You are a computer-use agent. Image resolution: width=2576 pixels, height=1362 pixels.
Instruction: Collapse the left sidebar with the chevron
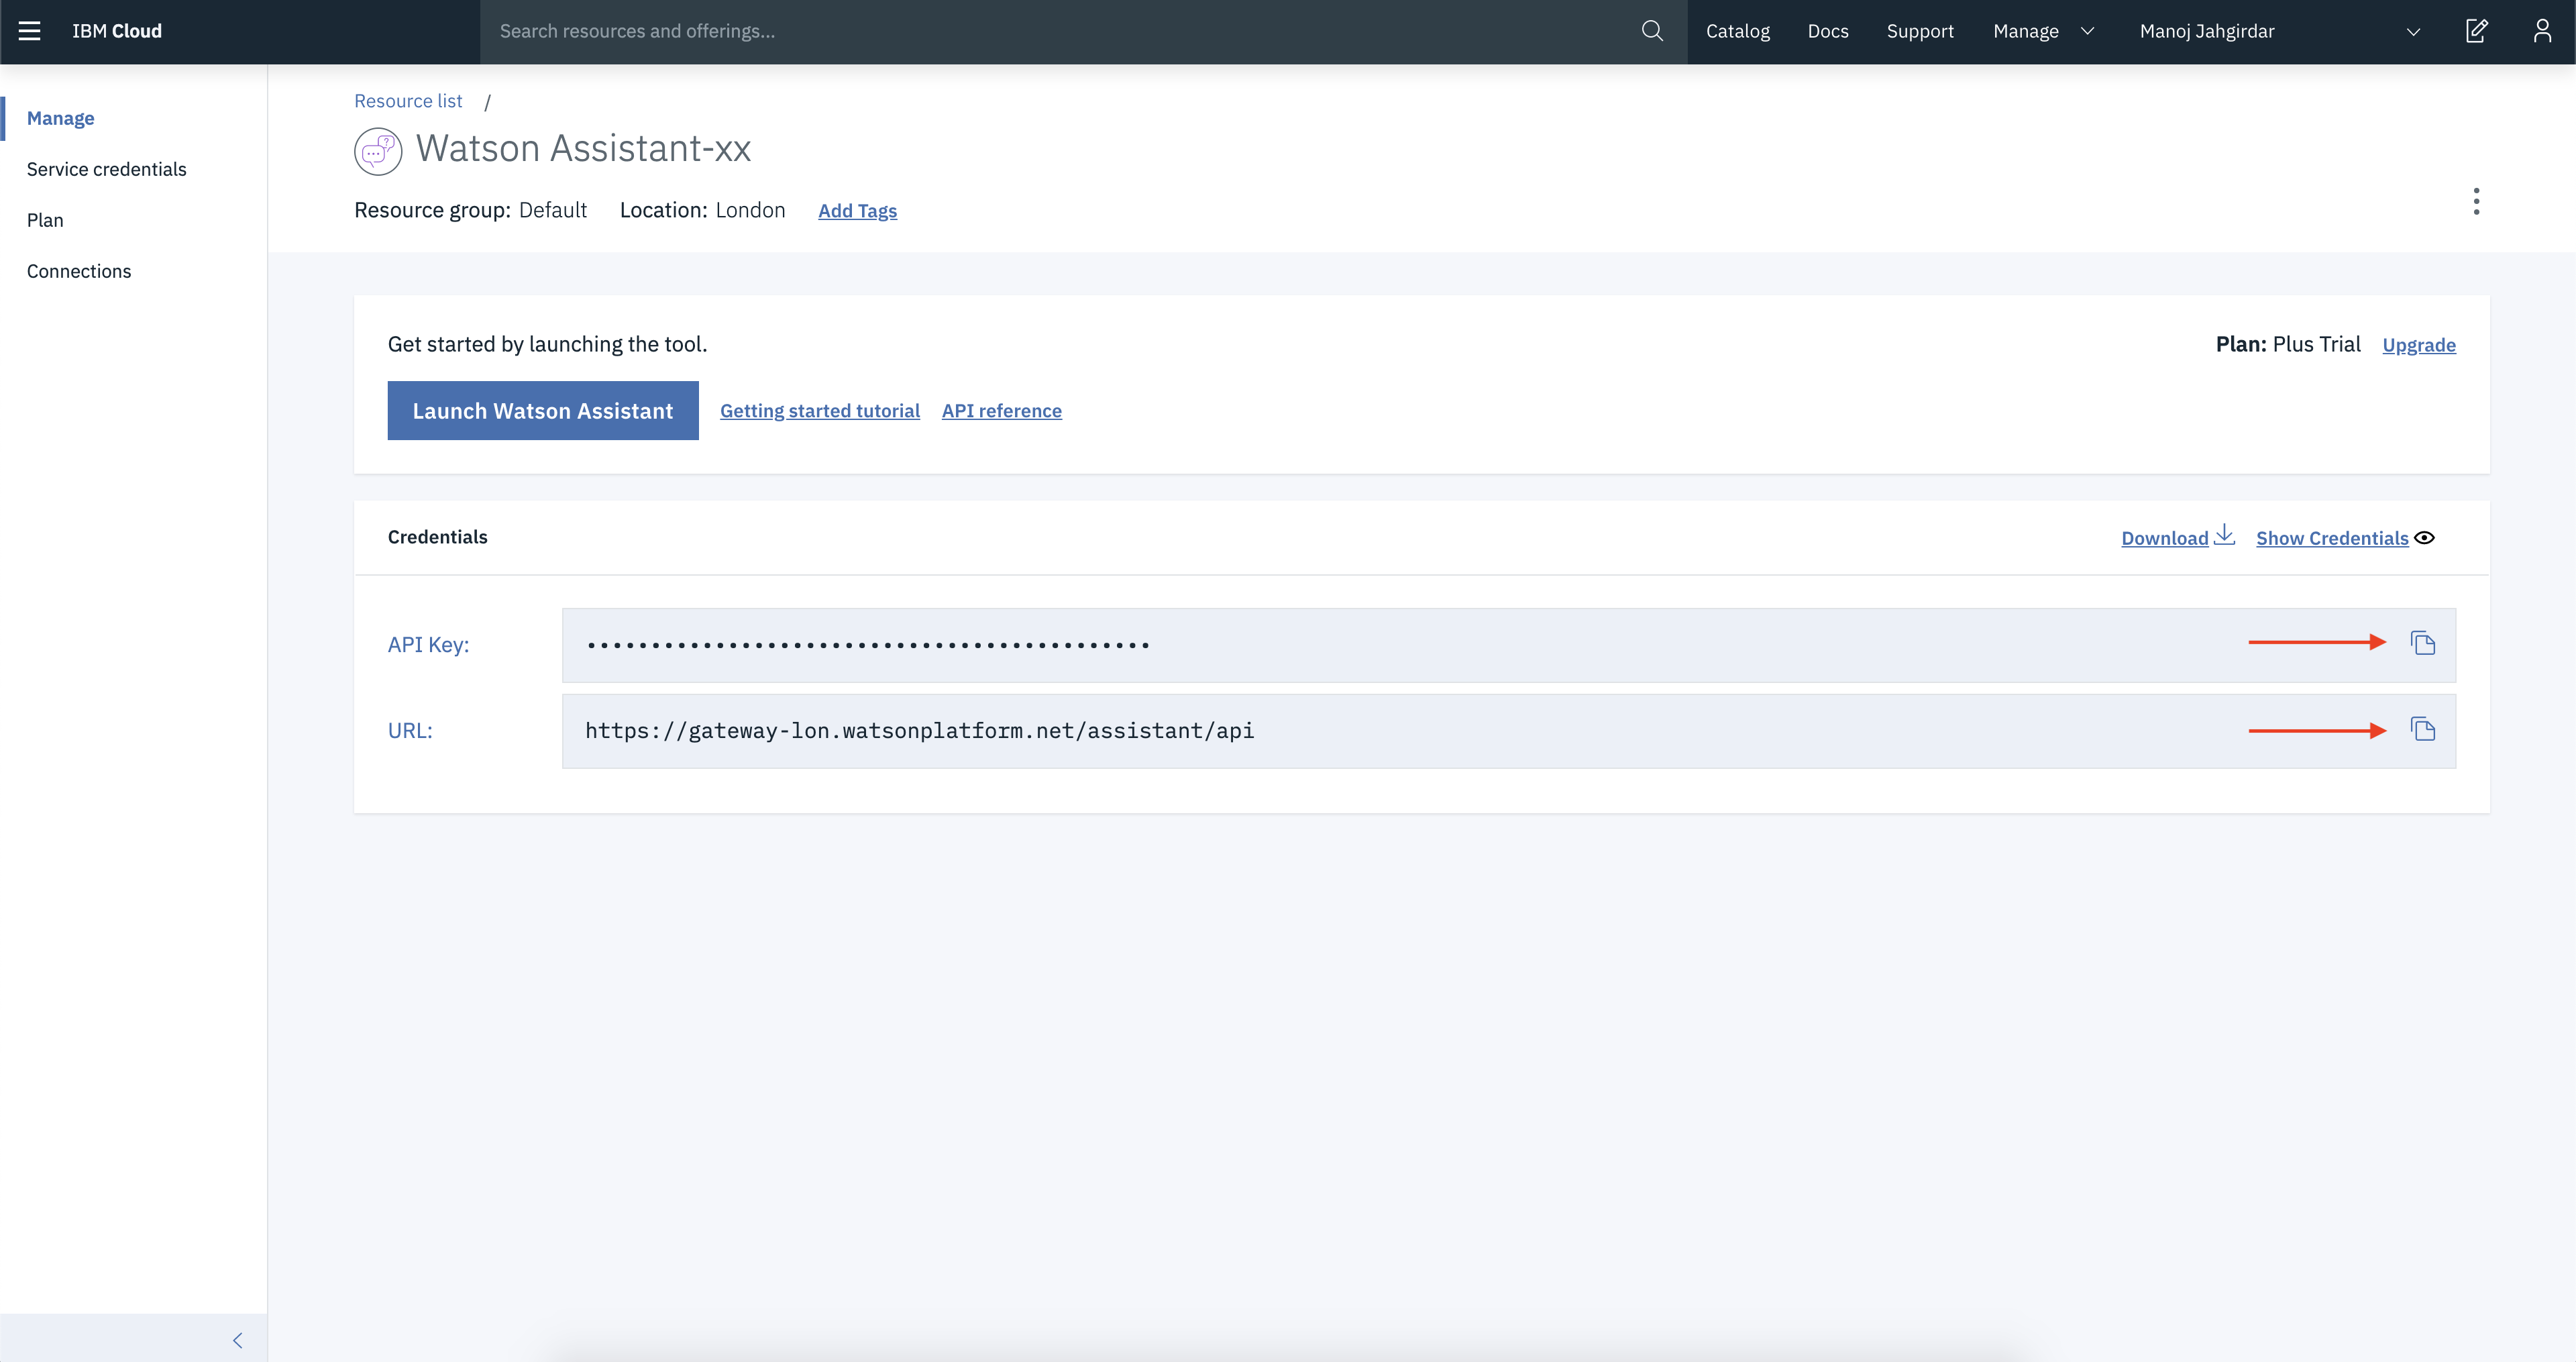(x=238, y=1340)
